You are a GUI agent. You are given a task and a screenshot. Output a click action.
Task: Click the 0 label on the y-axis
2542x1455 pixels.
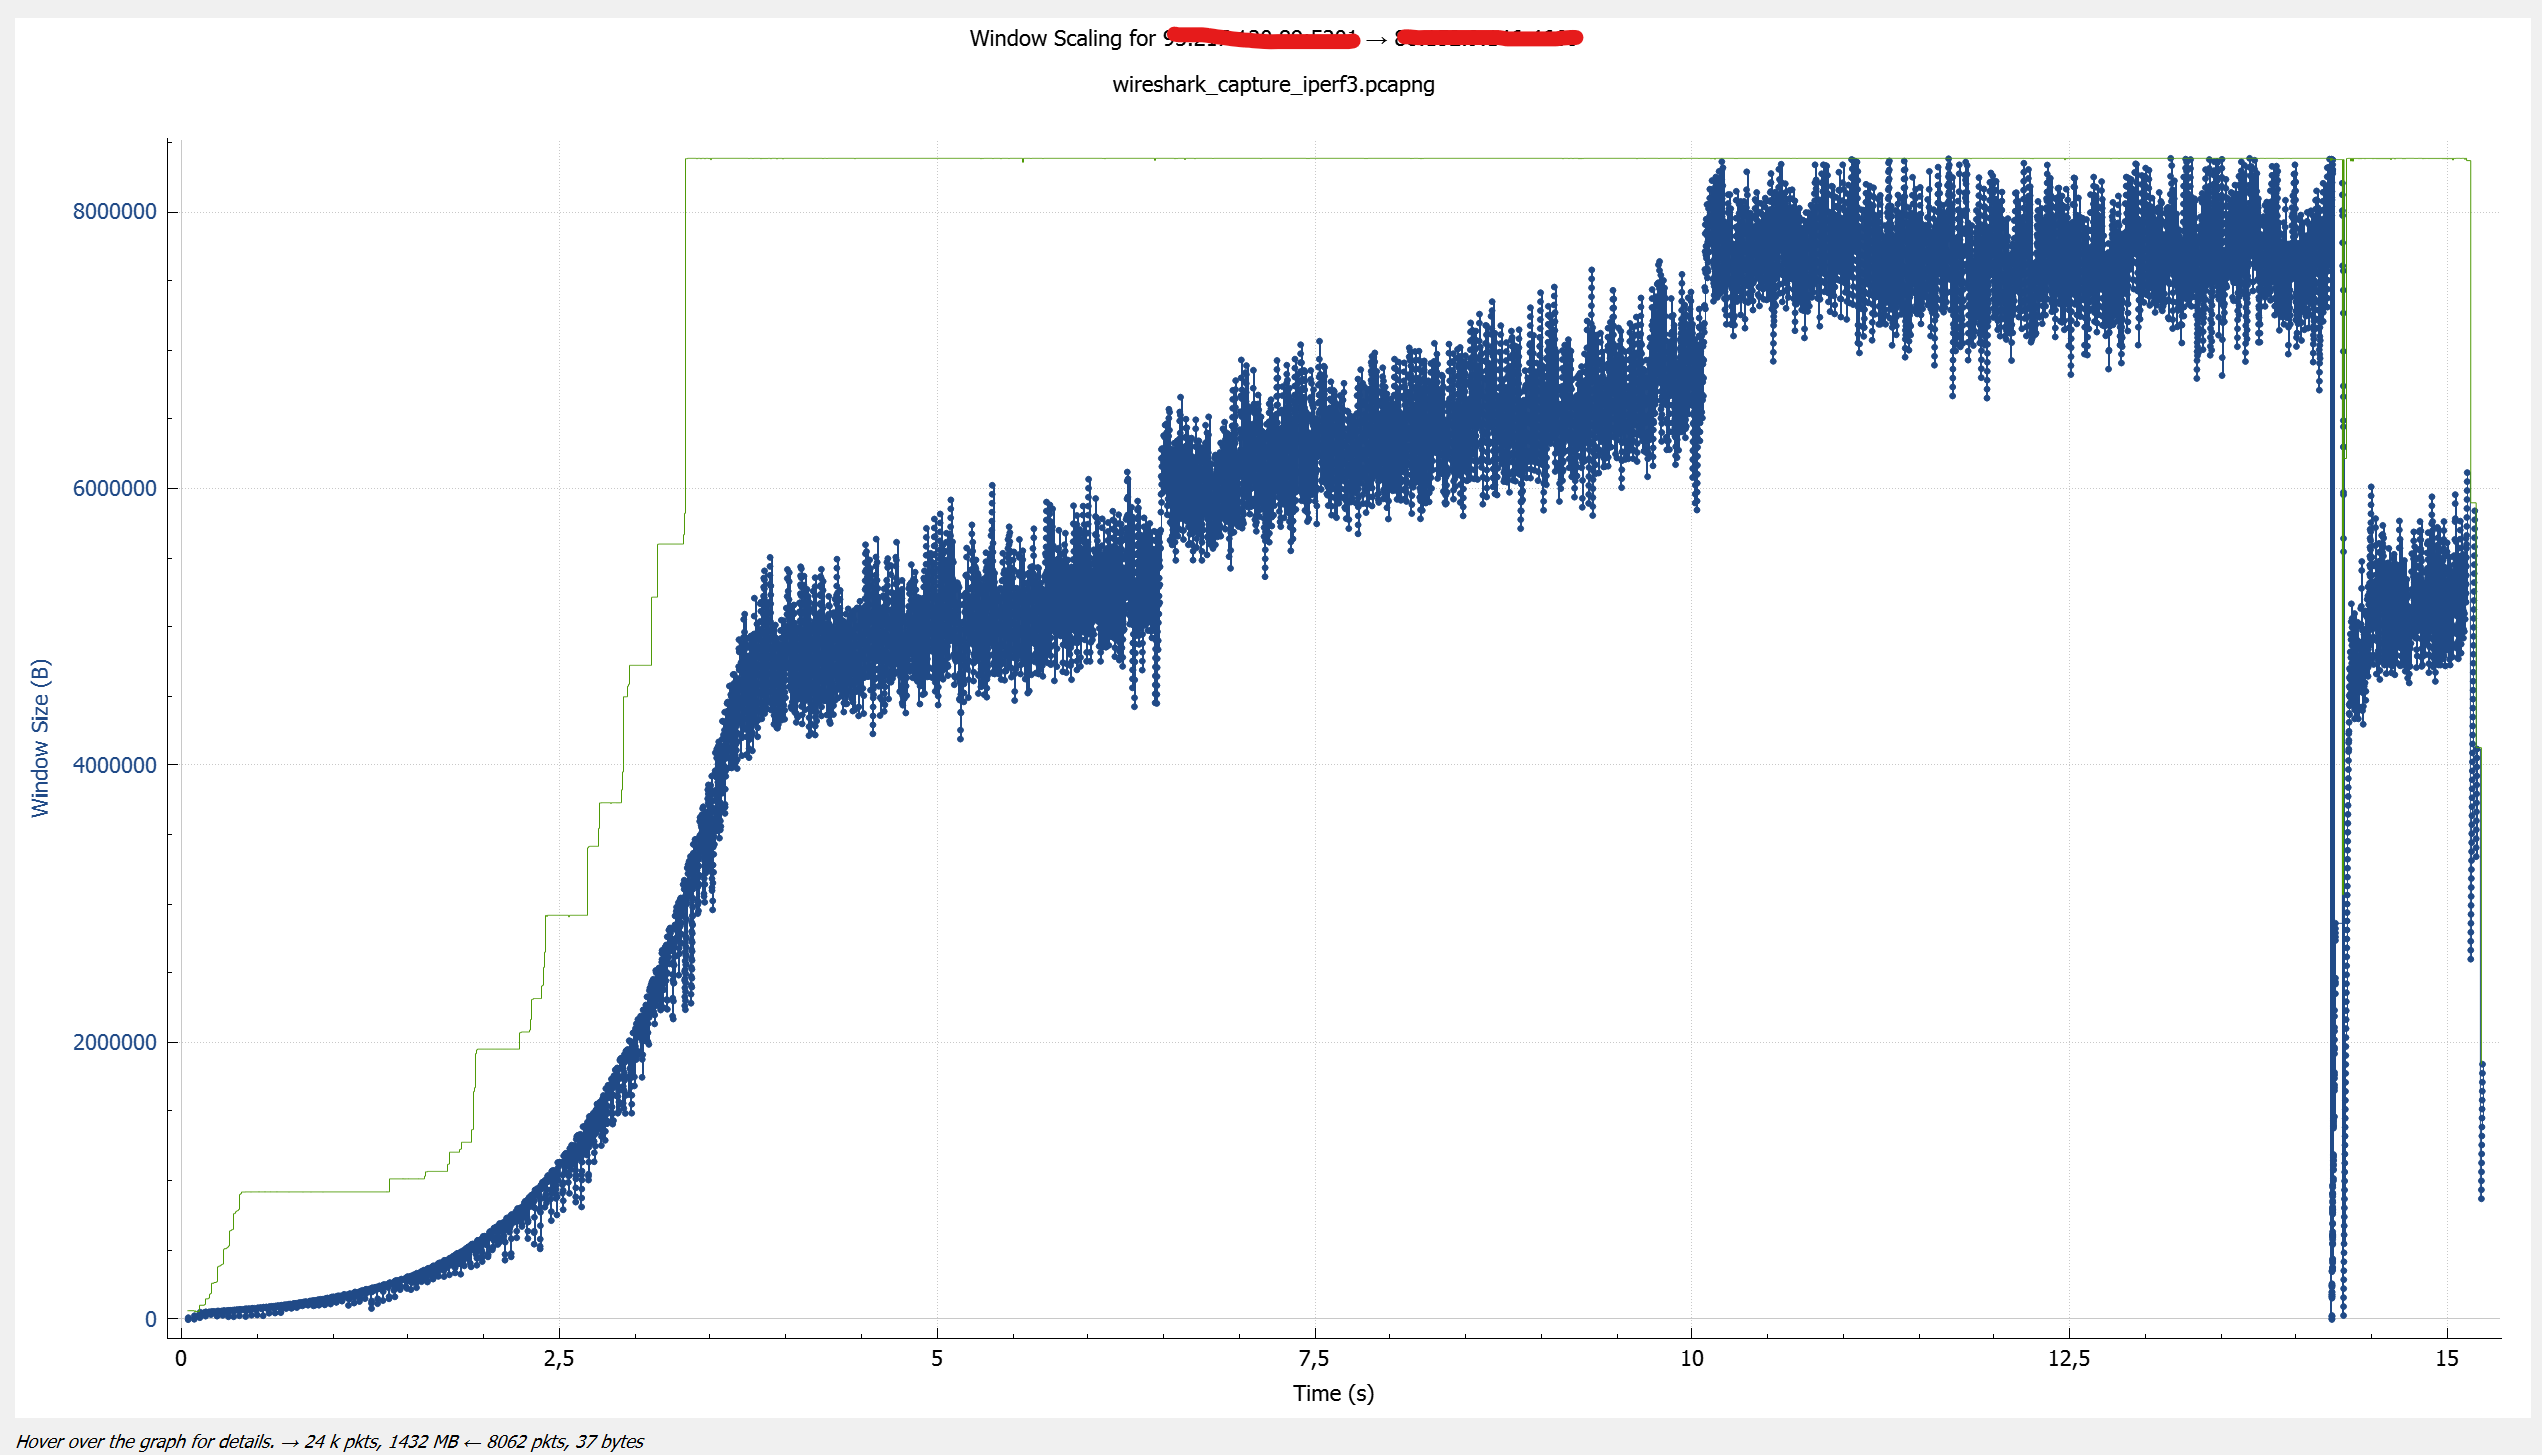point(150,1319)
